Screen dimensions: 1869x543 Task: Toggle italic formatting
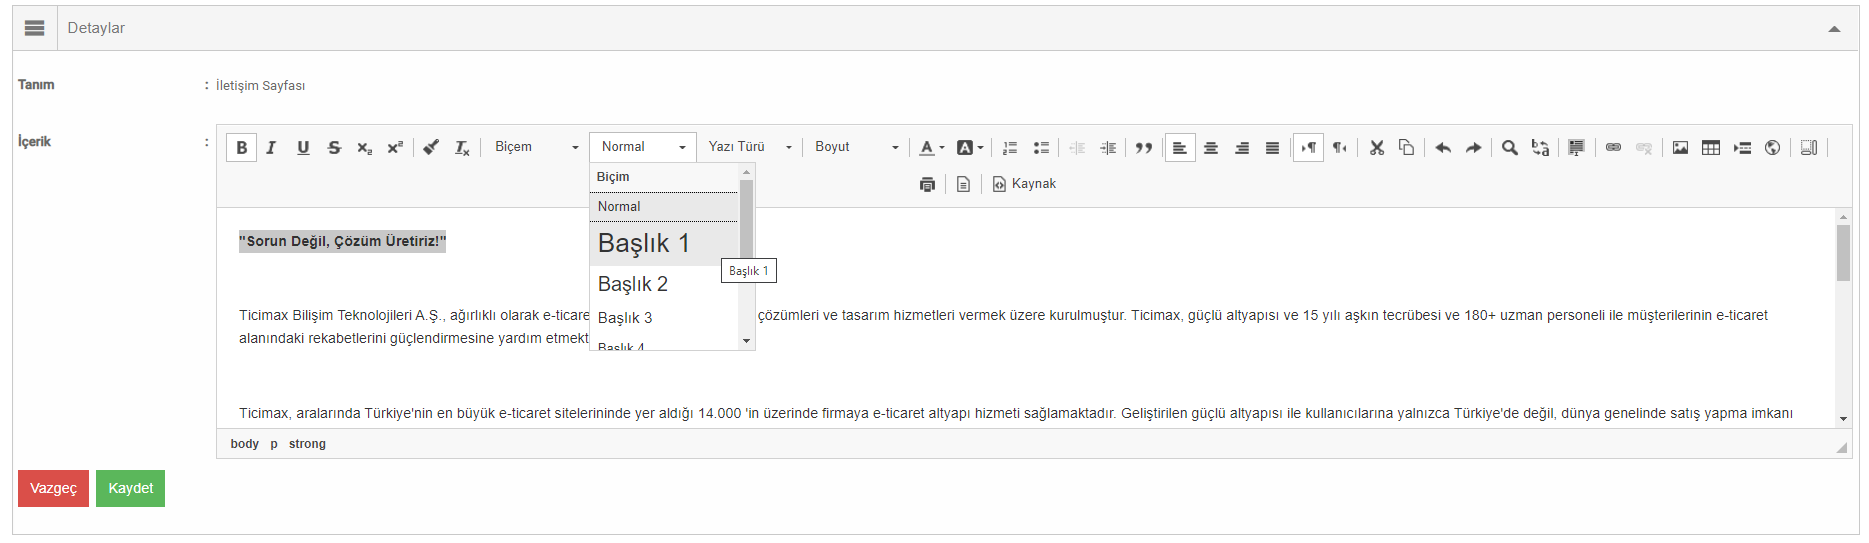(x=271, y=147)
